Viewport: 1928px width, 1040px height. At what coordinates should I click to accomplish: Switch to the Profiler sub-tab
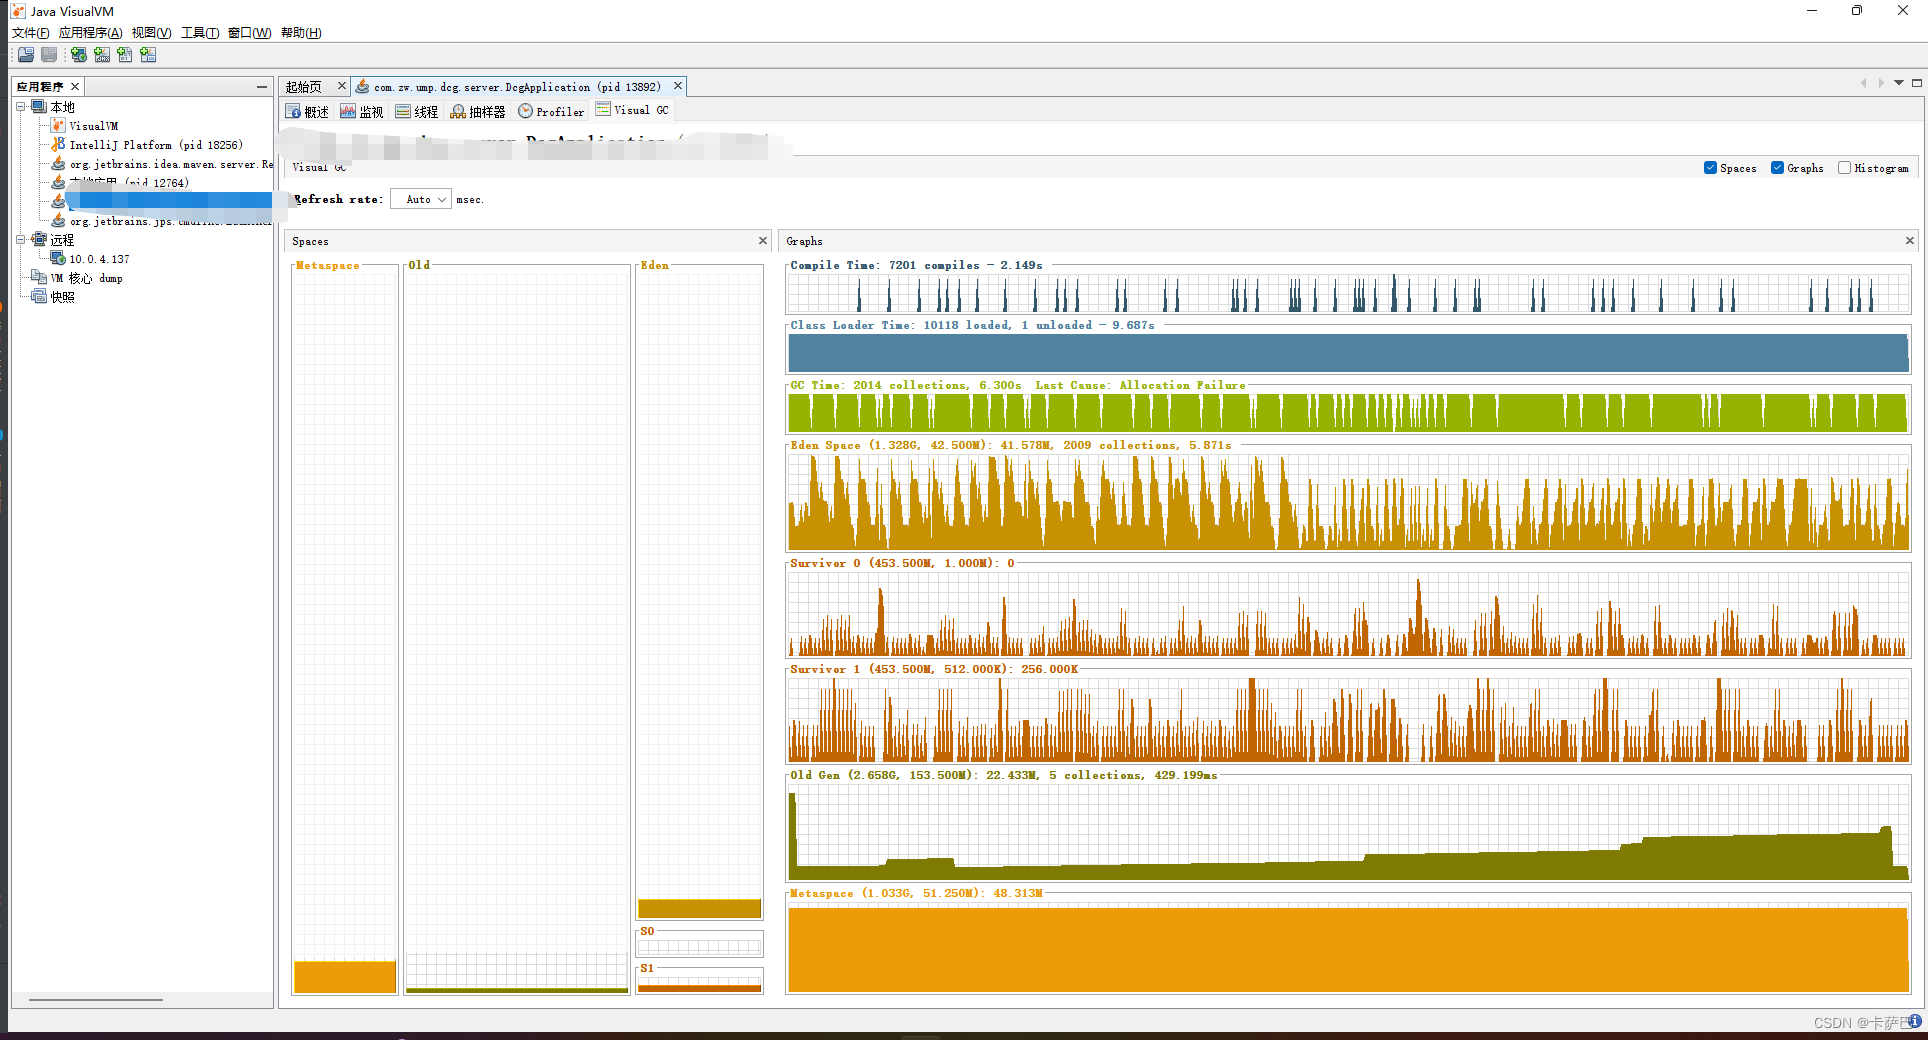coord(551,112)
